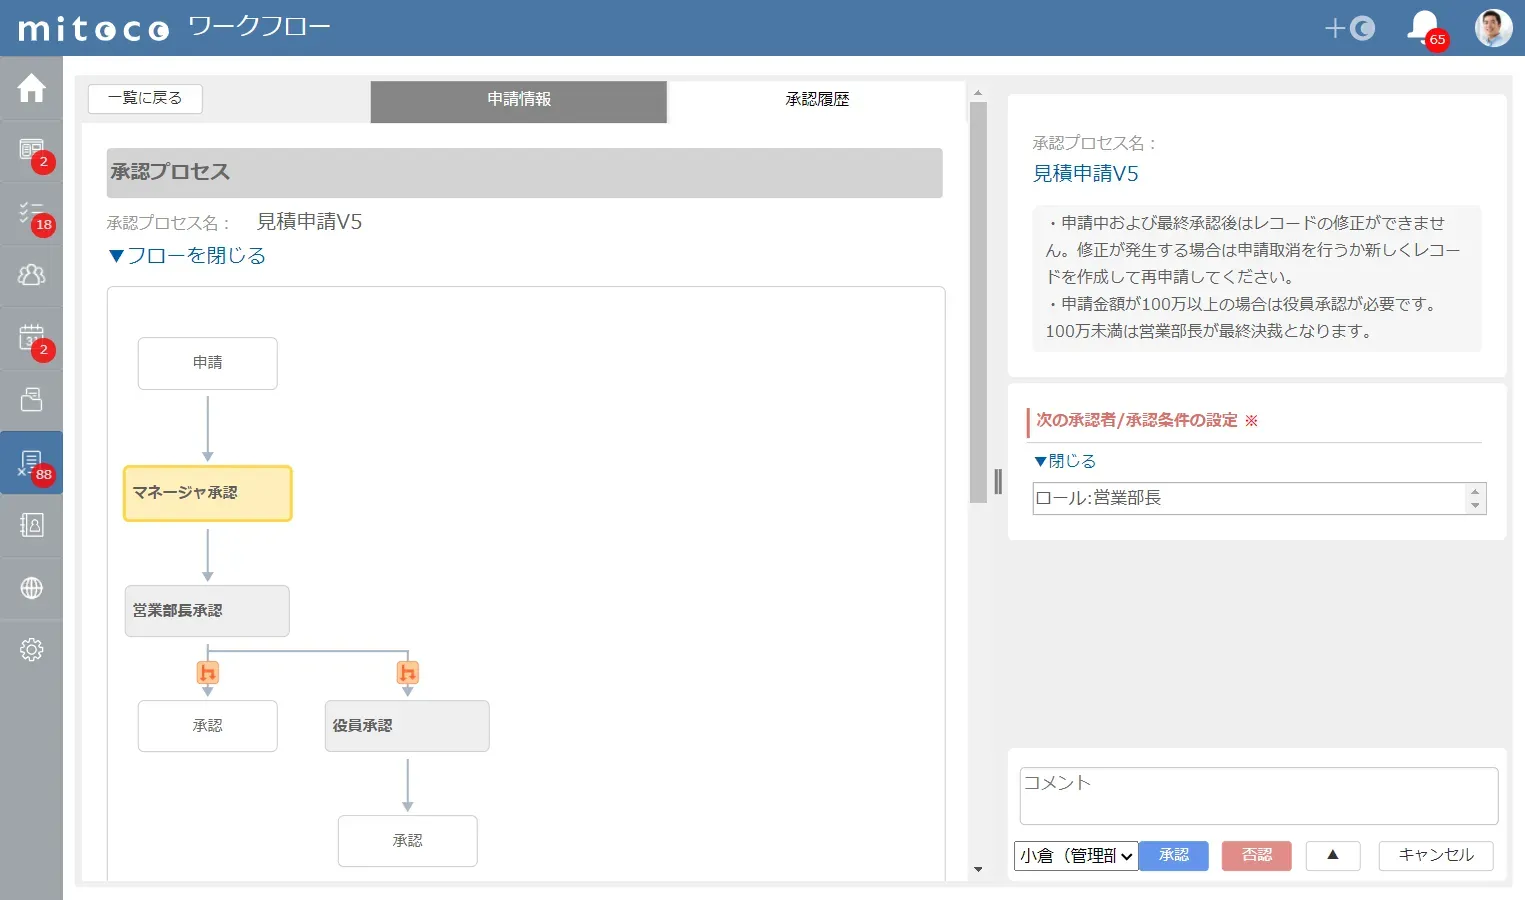Click the red 否認 reject button
This screenshot has width=1525, height=900.
(x=1257, y=856)
